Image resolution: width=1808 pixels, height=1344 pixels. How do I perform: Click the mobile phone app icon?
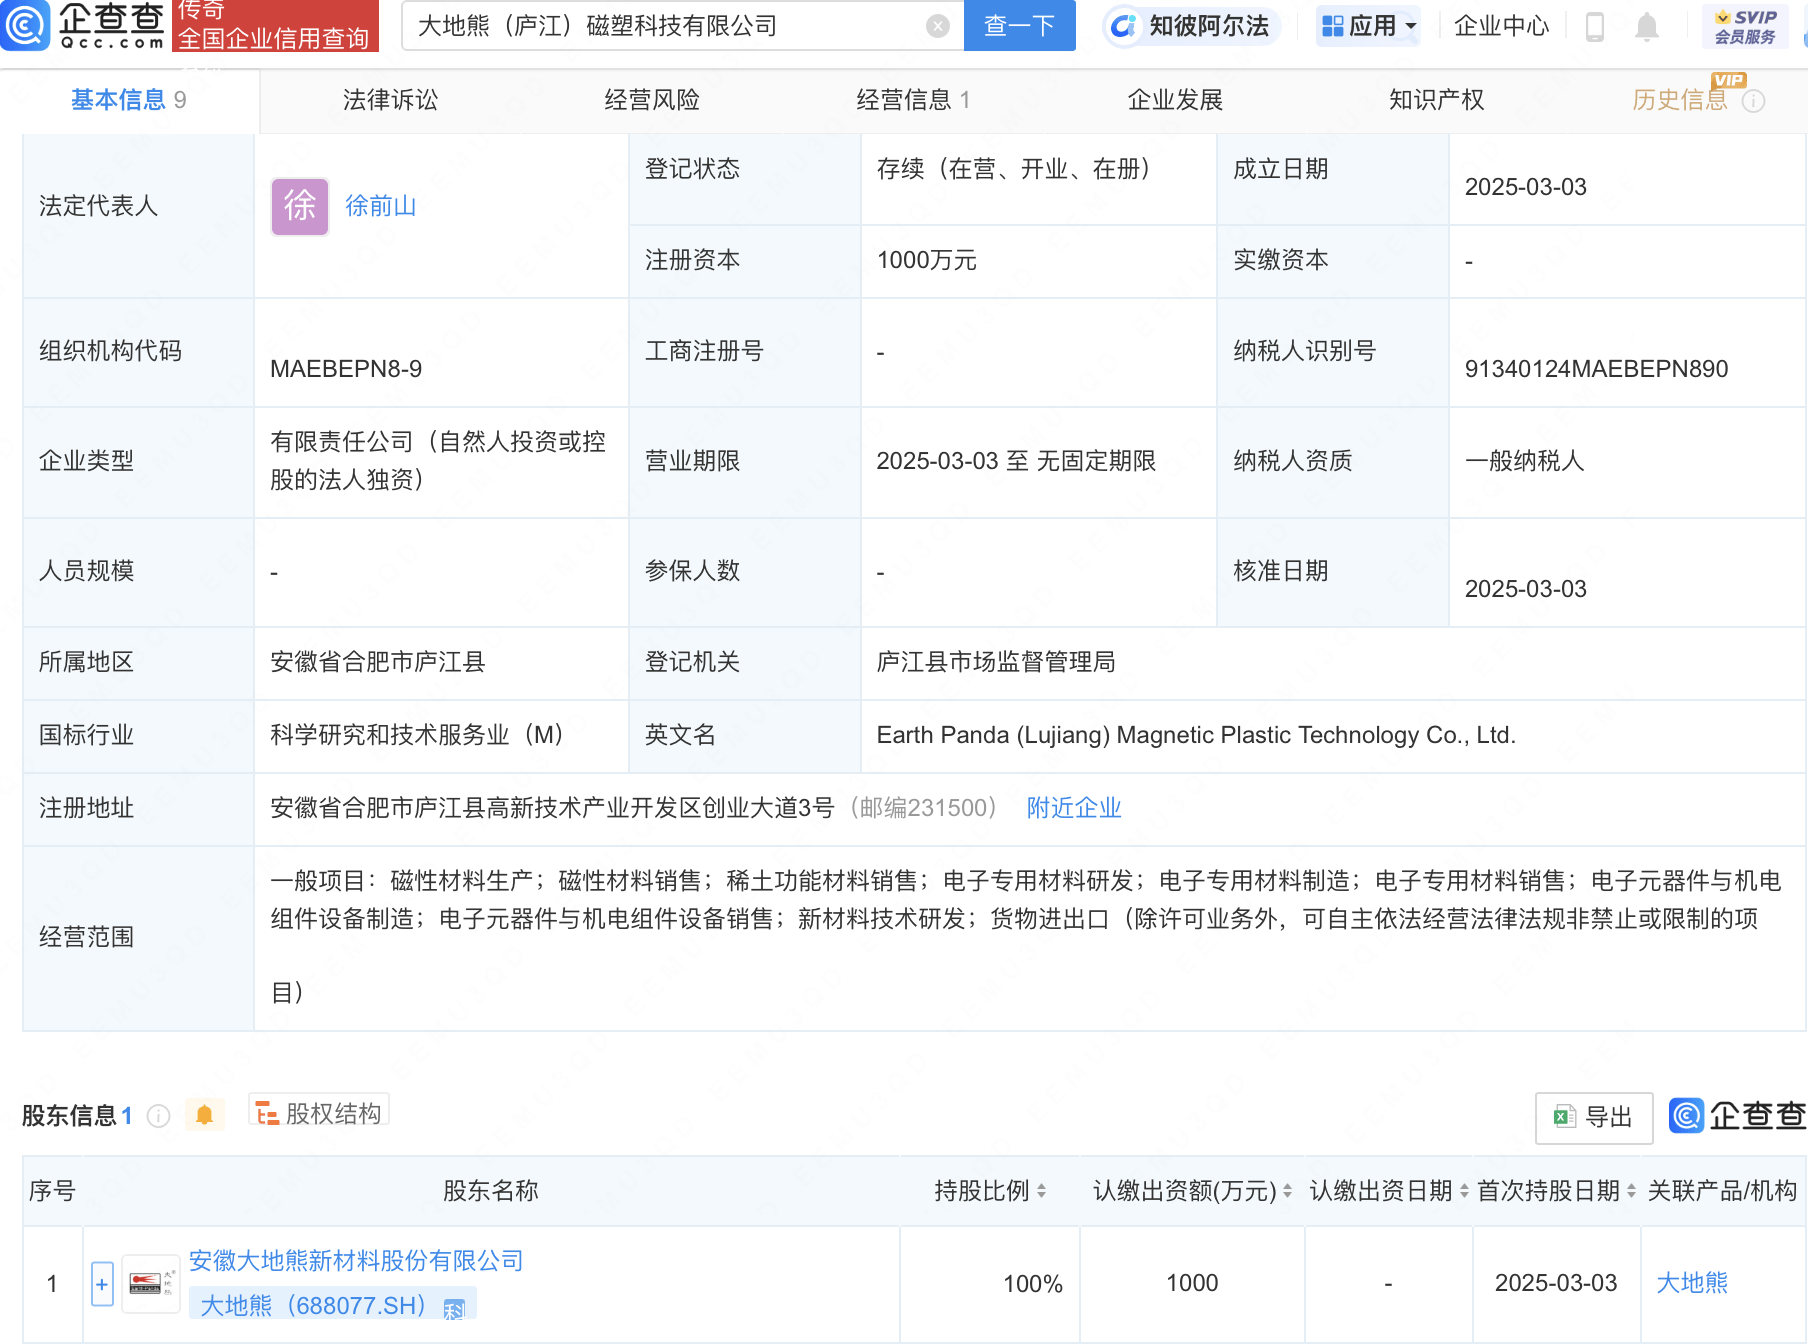coord(1595,26)
